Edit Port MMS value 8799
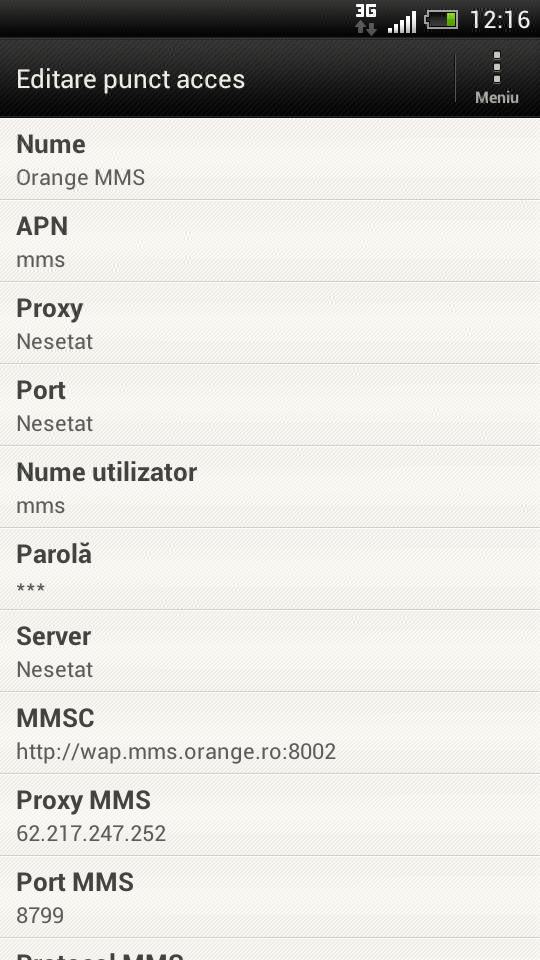Viewport: 540px width, 960px height. [270, 898]
